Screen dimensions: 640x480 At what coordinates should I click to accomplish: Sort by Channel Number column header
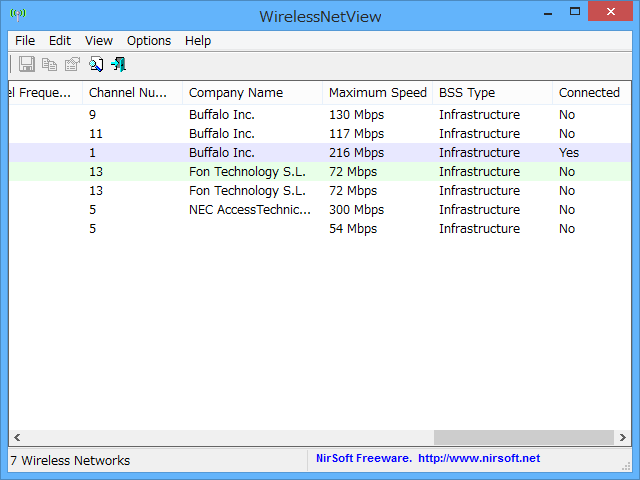[130, 93]
